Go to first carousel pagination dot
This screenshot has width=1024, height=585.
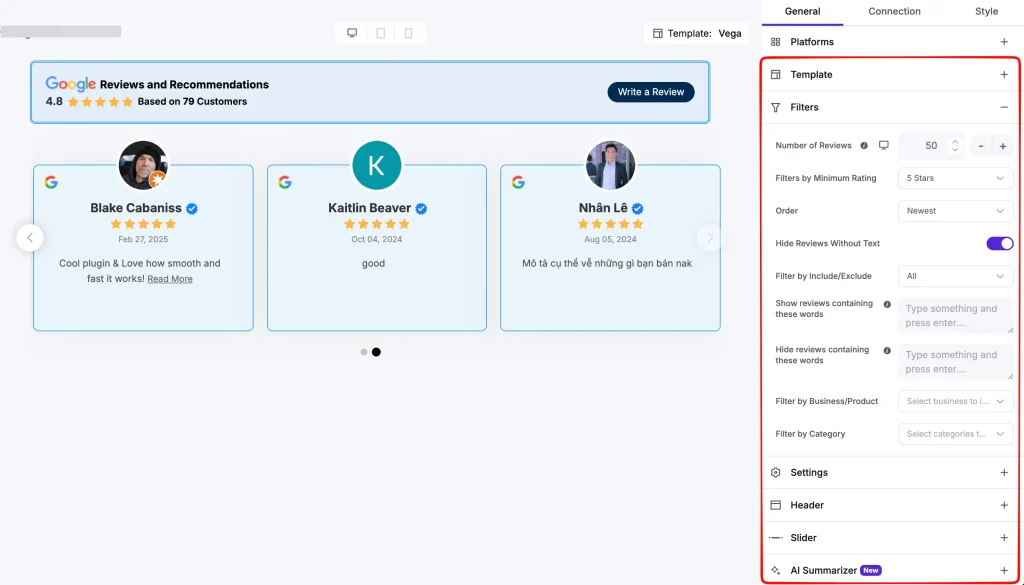tap(364, 352)
